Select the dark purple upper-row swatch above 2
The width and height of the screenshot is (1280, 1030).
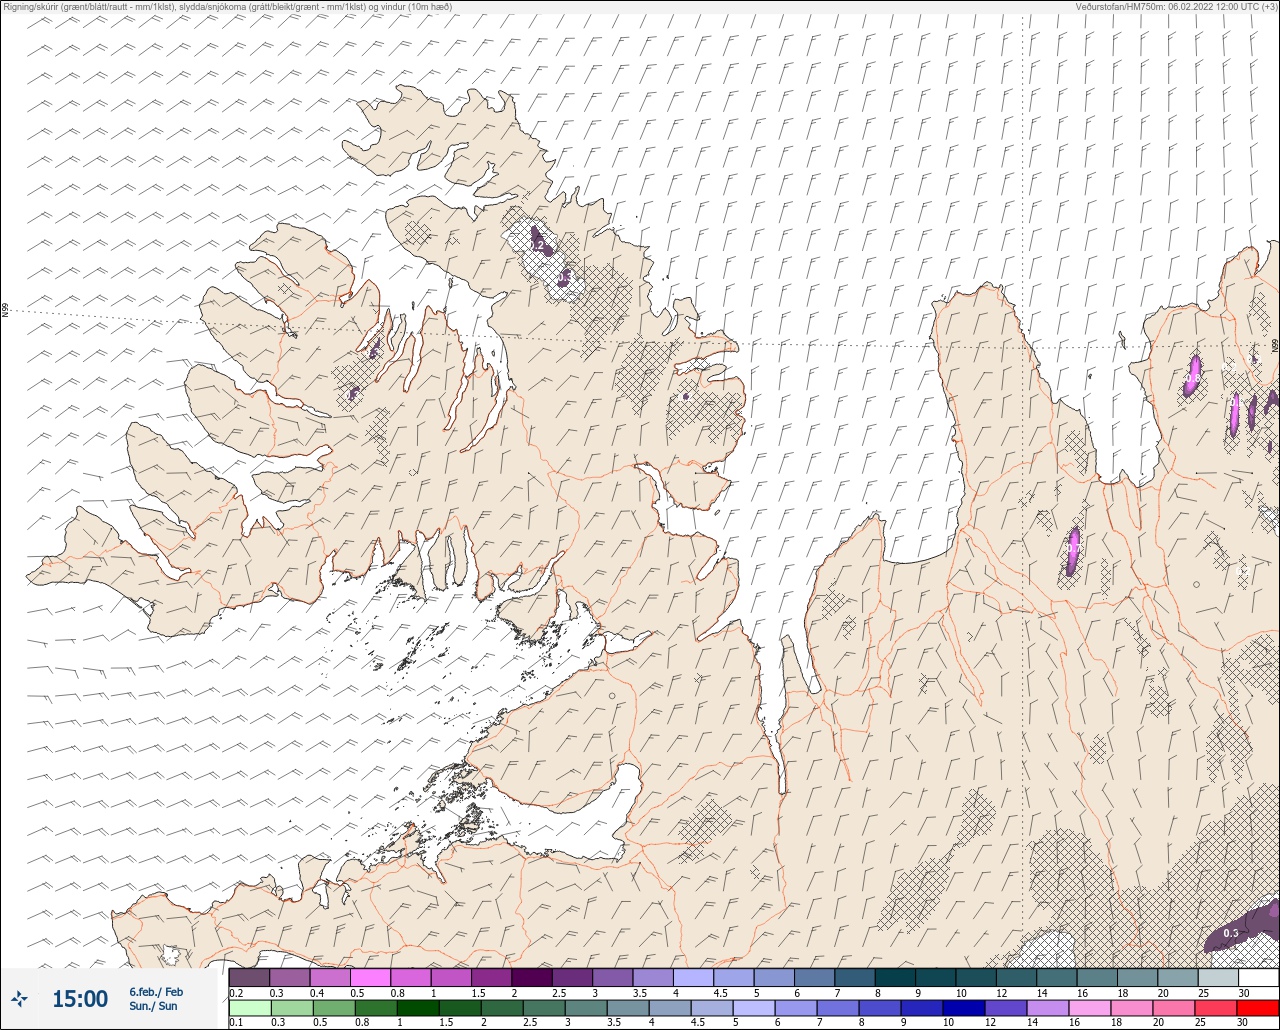(x=532, y=977)
